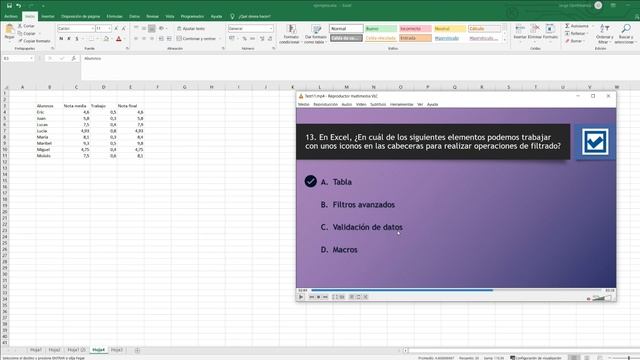Toggle bold formatting
This screenshot has height=360, width=640.
tap(61, 39)
